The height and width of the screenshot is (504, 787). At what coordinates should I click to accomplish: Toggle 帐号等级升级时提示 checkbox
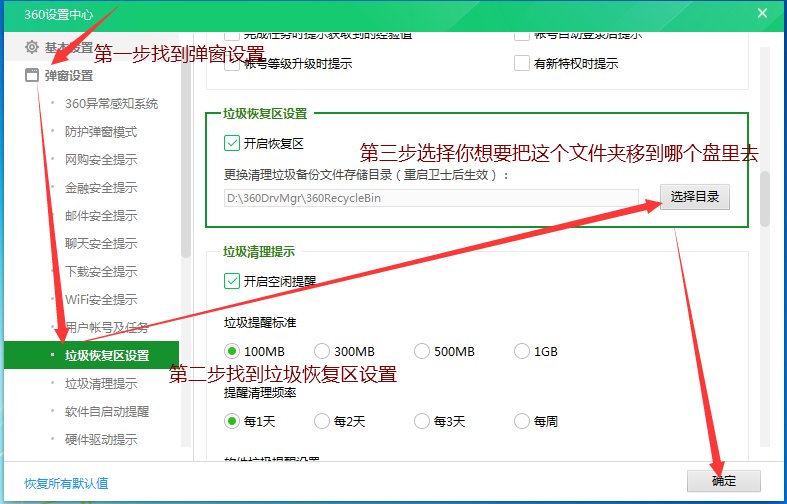tap(231, 64)
